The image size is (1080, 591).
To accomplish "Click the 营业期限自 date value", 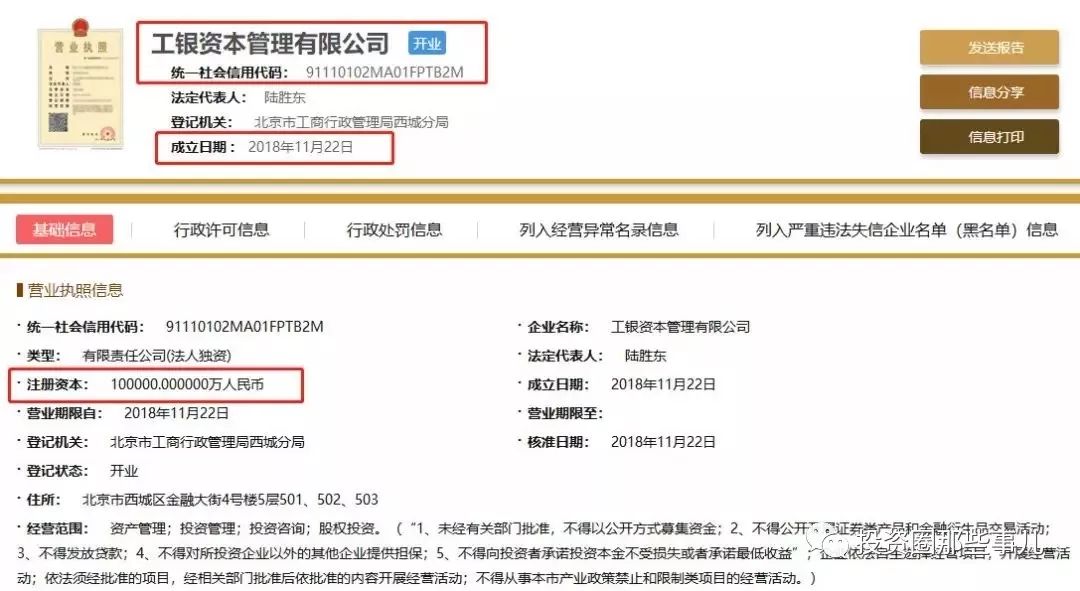I will (176, 413).
